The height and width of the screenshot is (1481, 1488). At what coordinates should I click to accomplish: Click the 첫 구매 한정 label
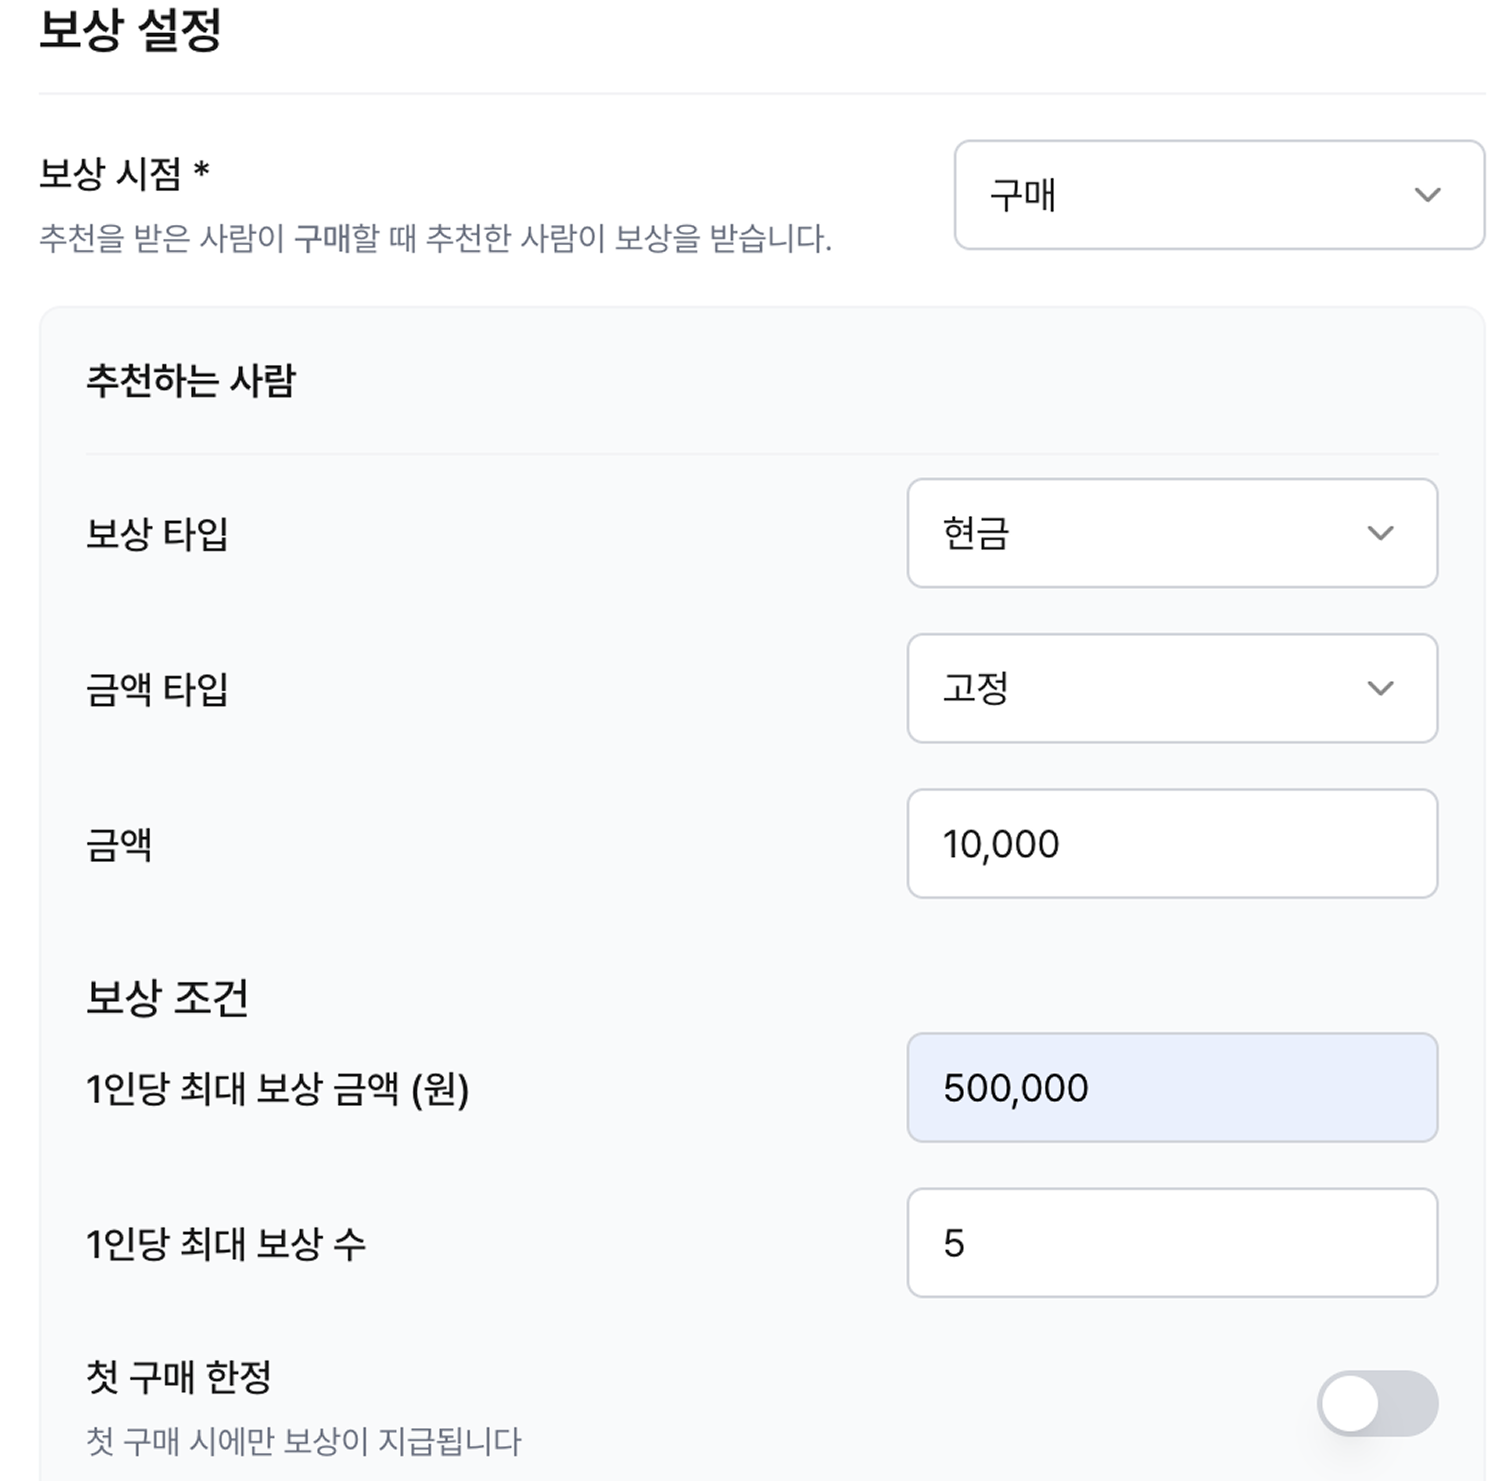179,1377
